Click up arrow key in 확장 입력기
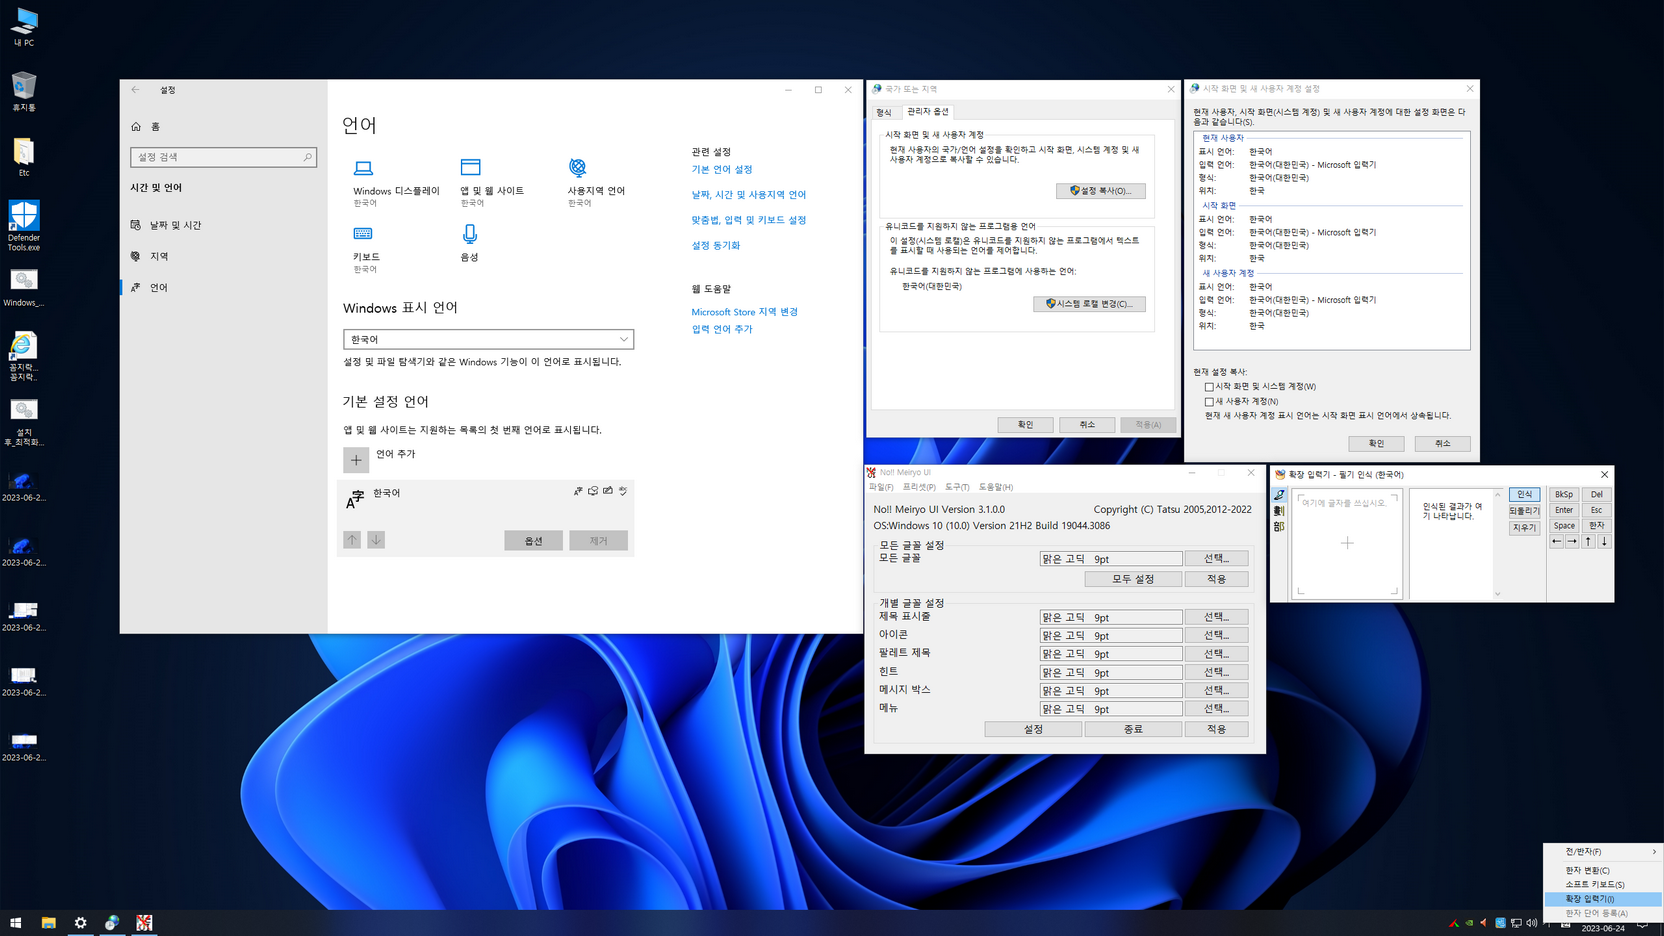 (1588, 542)
